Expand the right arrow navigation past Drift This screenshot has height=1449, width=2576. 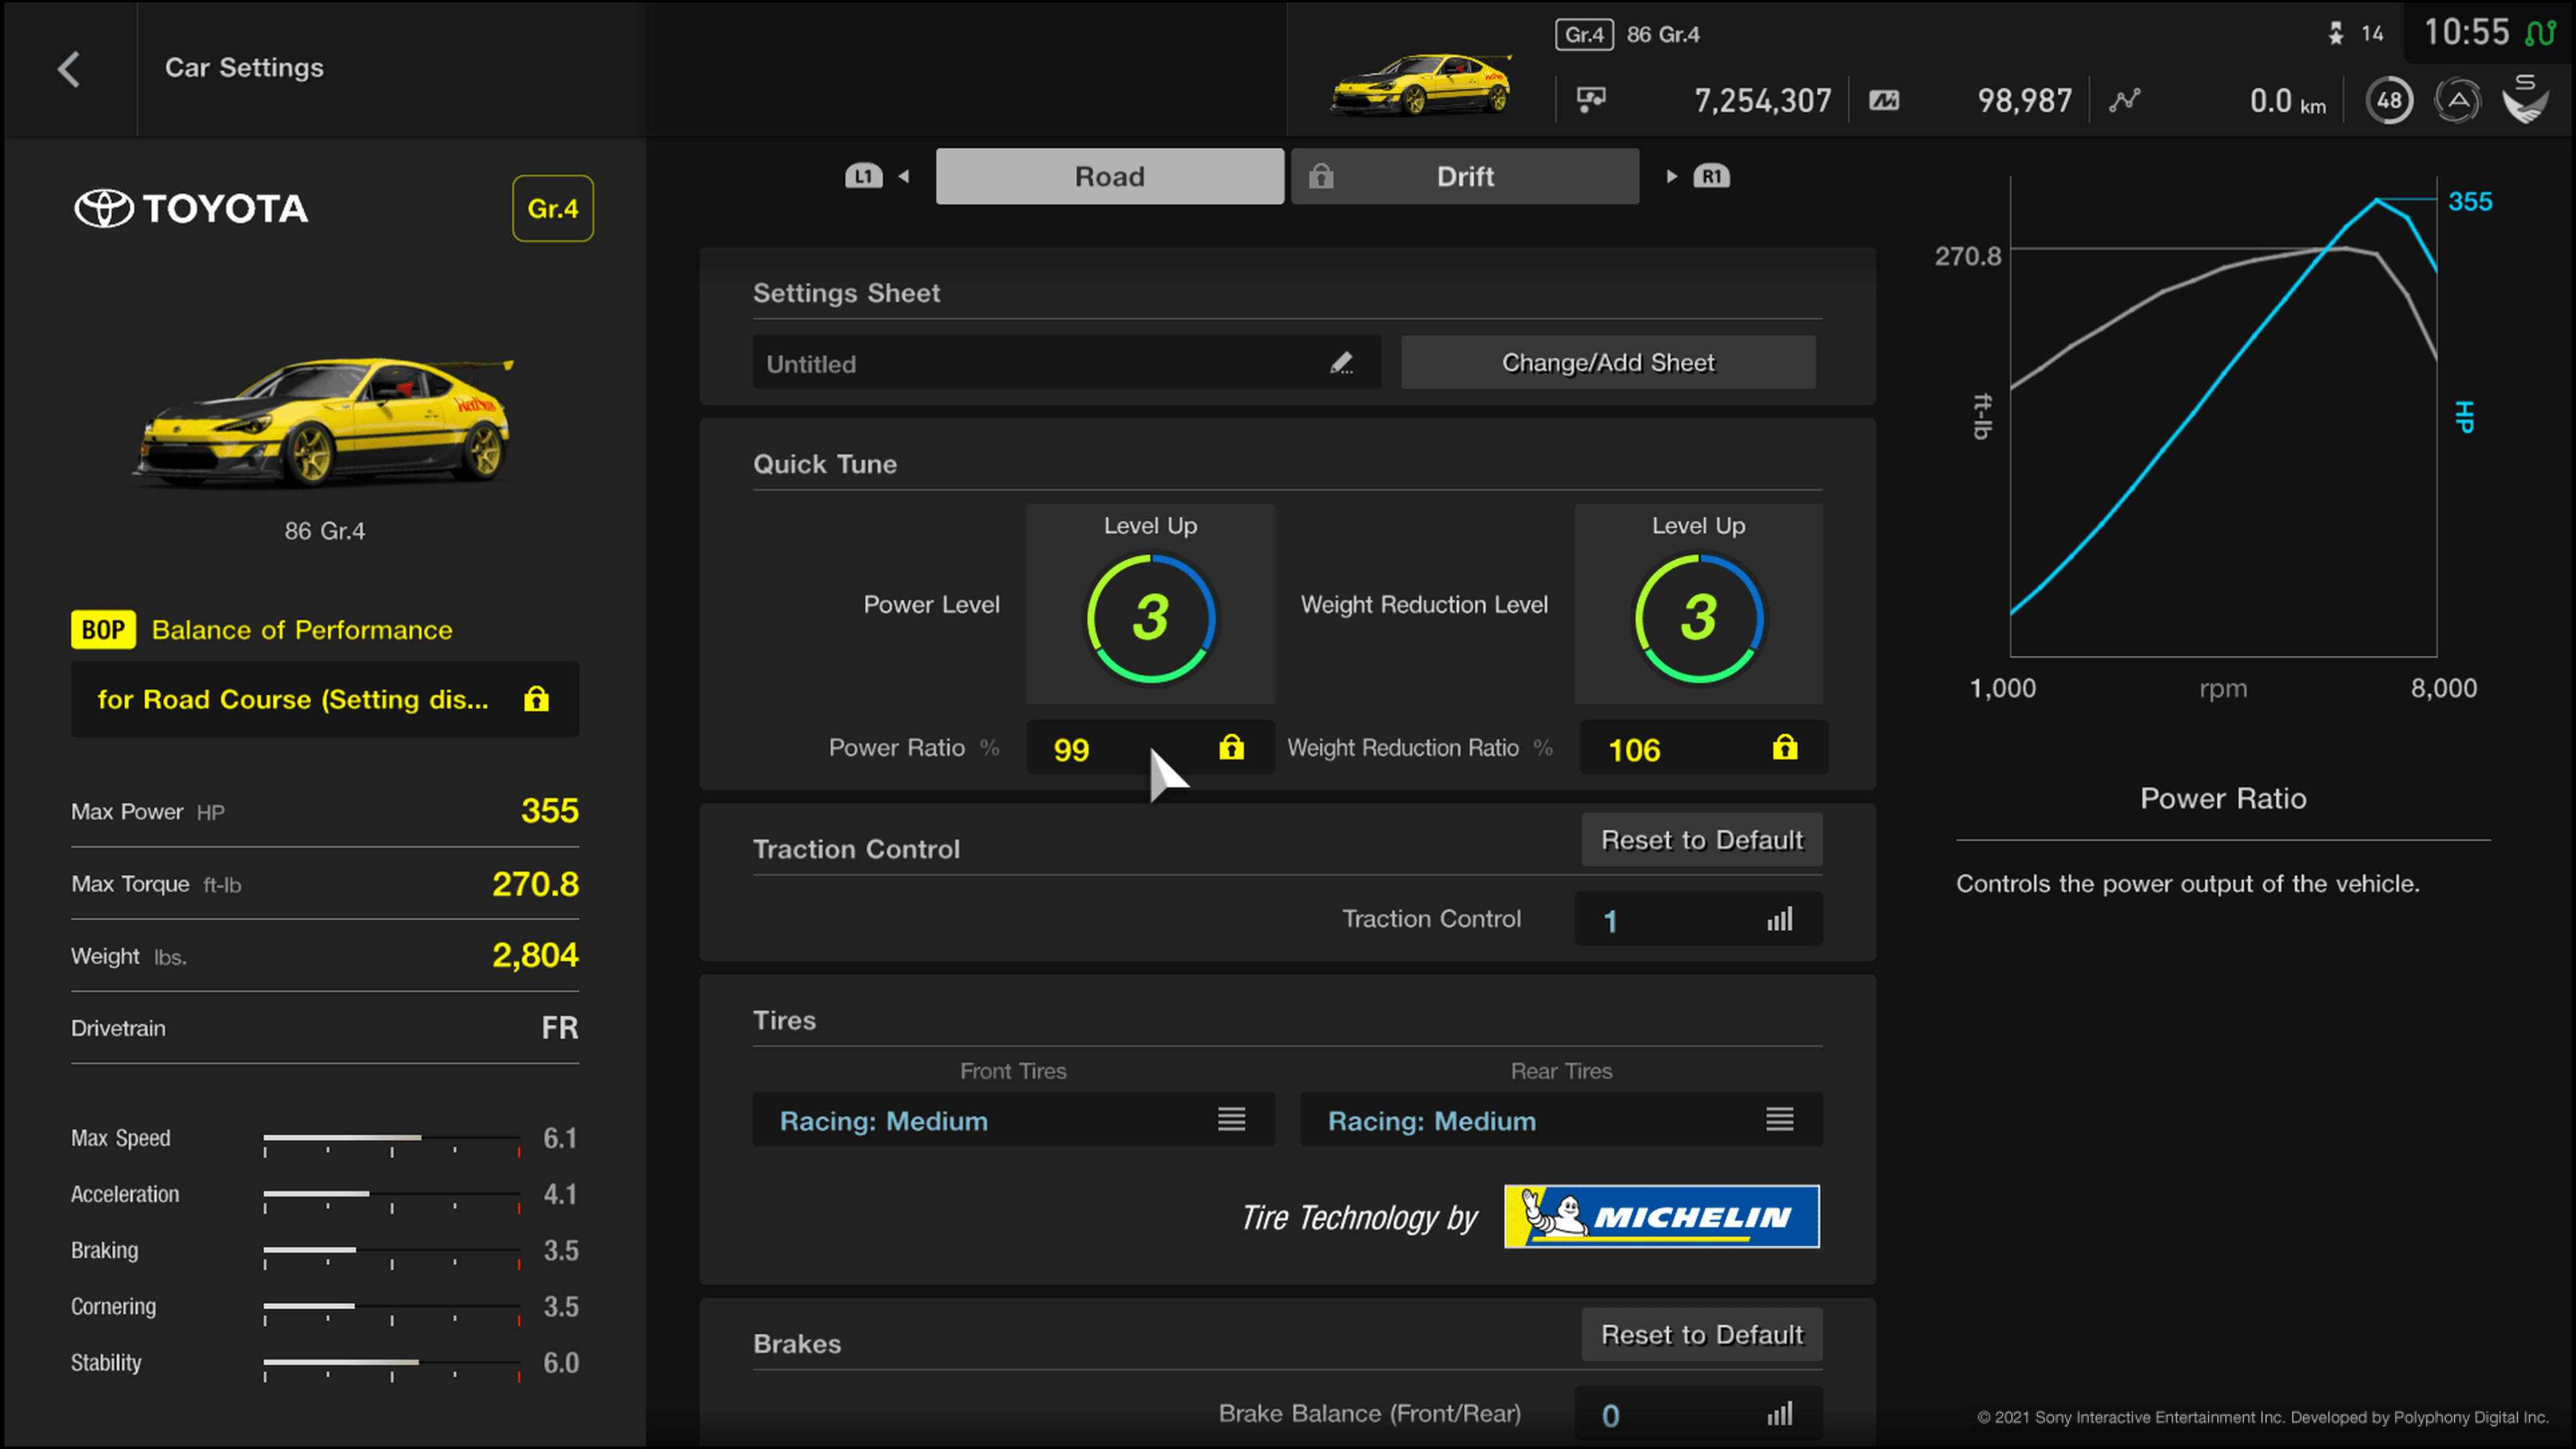click(x=1672, y=175)
